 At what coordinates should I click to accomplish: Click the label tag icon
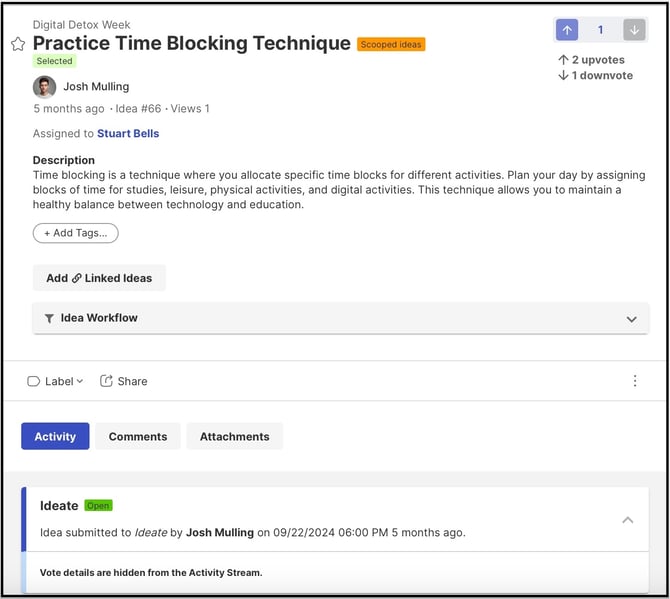coord(33,381)
